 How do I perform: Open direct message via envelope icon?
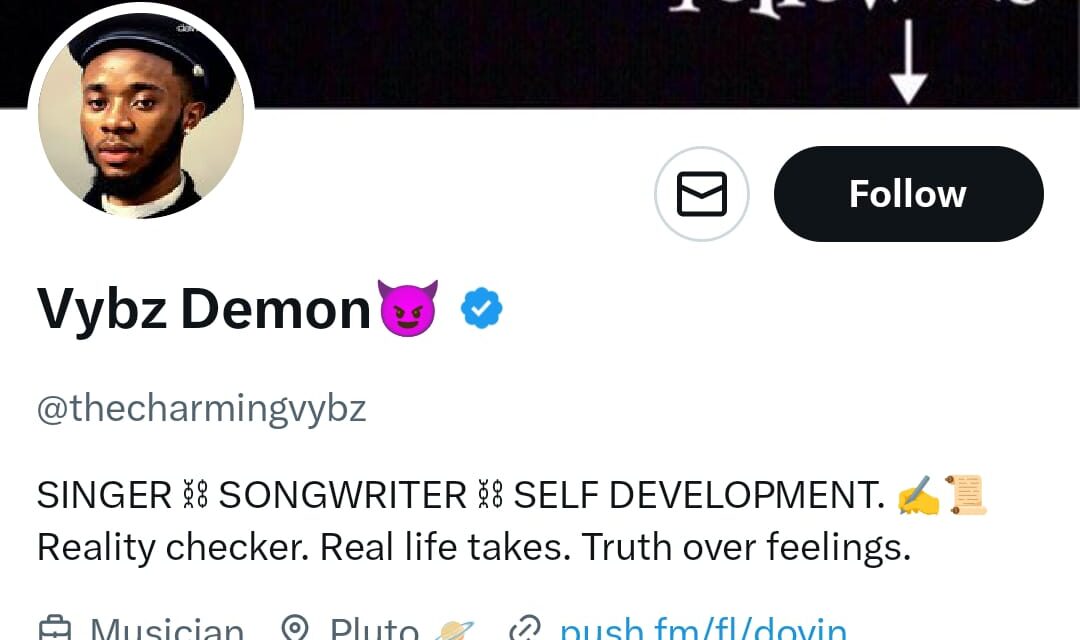pos(702,194)
